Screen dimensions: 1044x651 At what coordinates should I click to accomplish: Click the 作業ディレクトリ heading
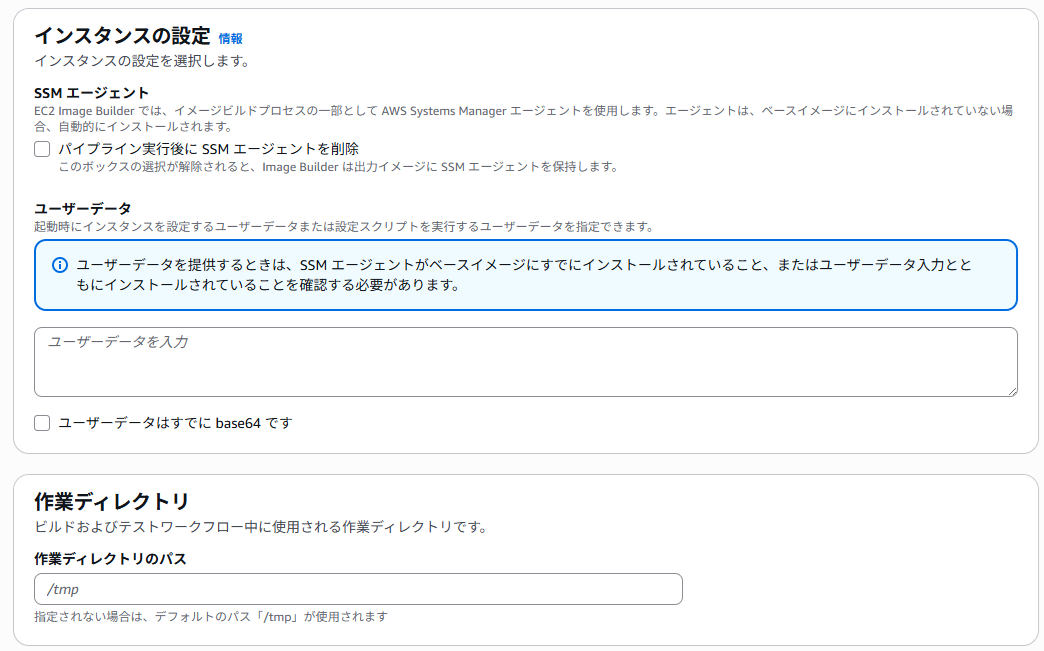(x=112, y=501)
